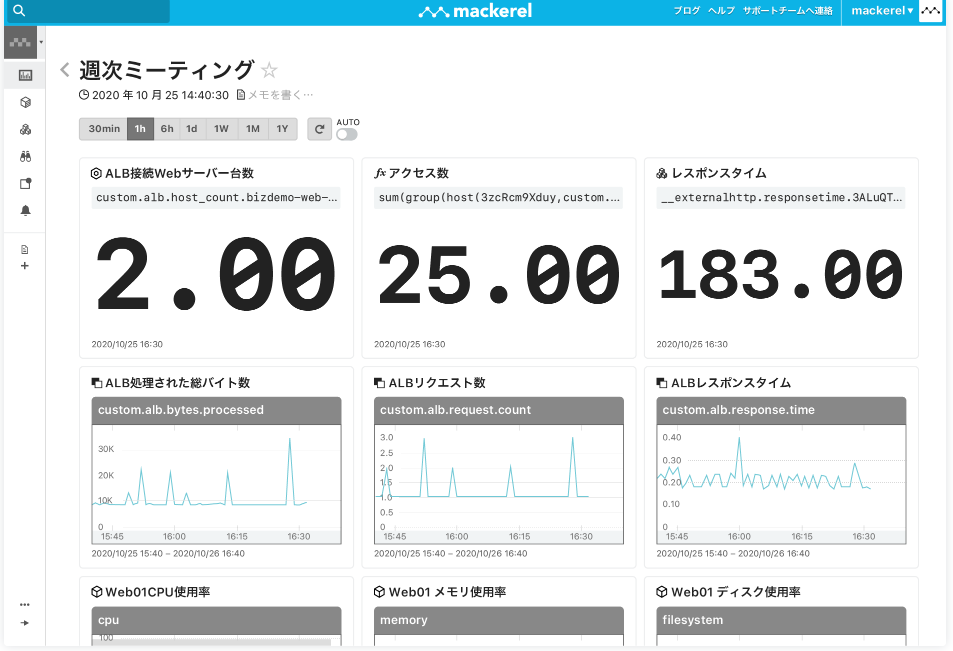Open the organization switcher dropdown
The image size is (953, 651).
25,43
